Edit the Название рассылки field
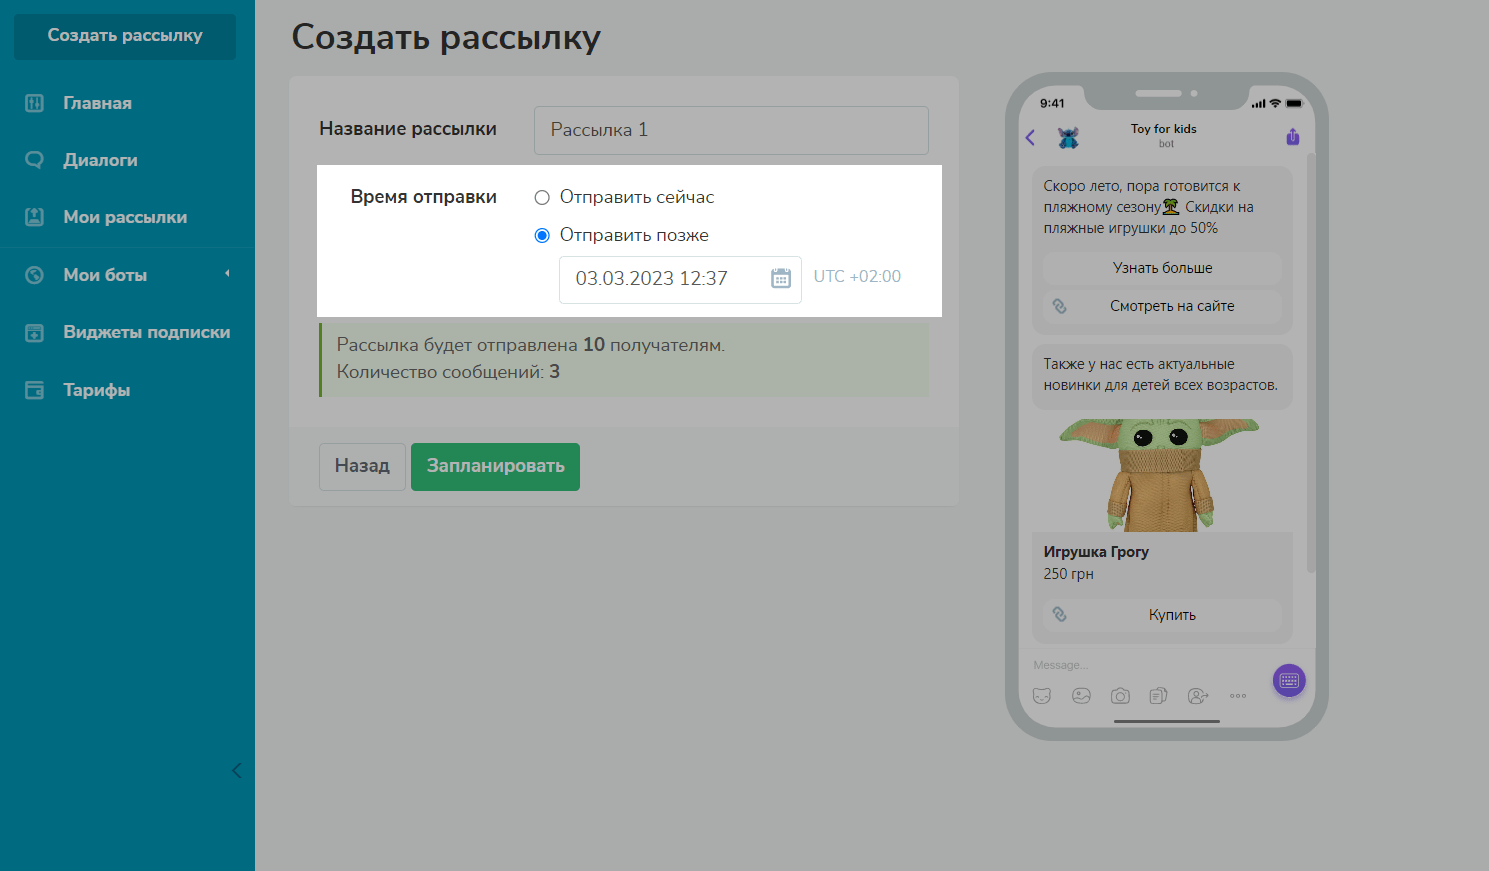 point(731,130)
